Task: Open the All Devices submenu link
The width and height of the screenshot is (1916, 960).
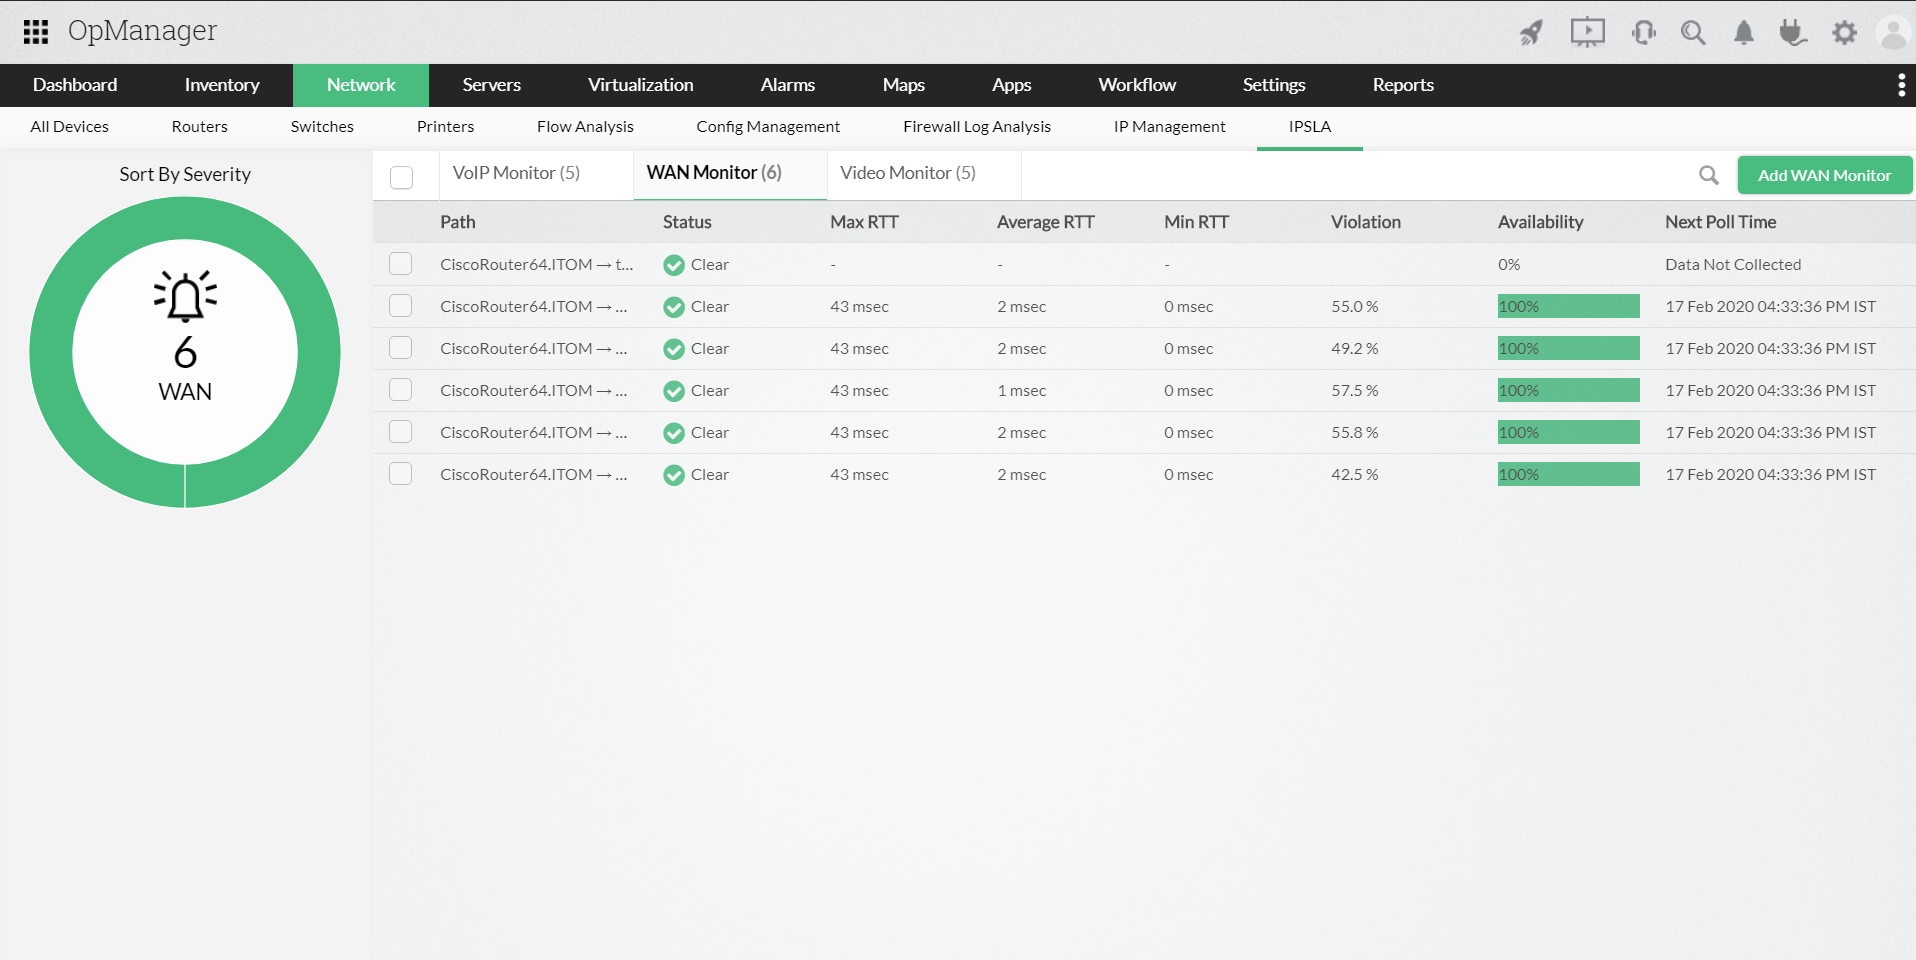Action: [x=69, y=127]
